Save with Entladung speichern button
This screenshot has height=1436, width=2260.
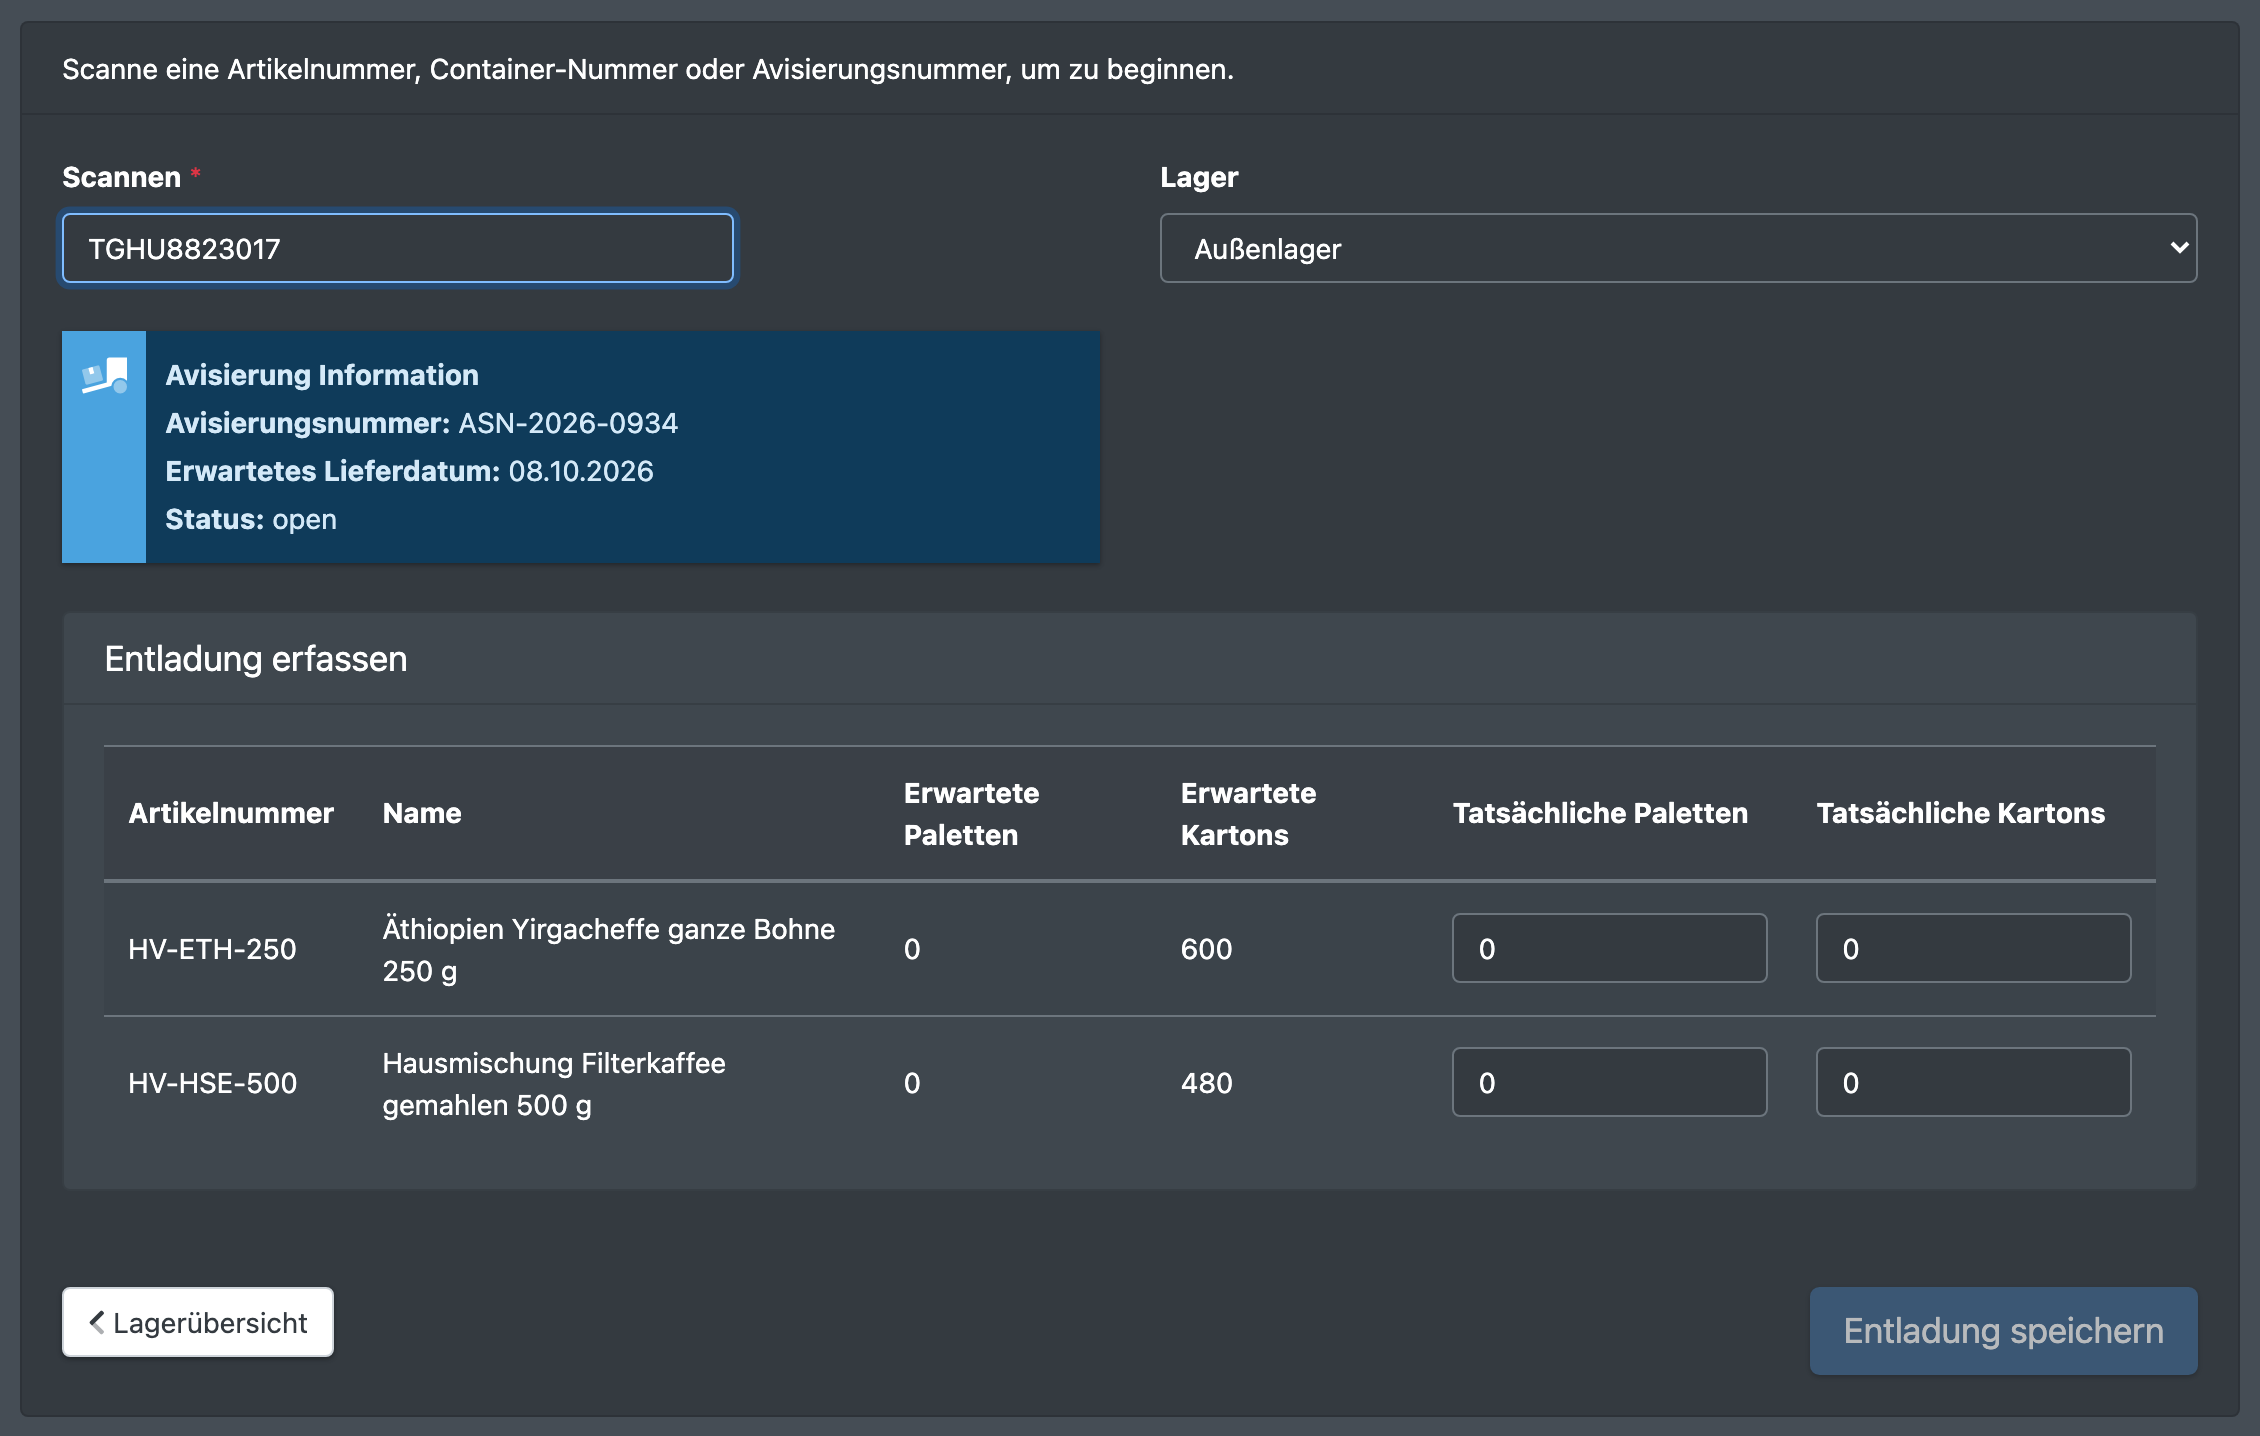pos(2003,1331)
